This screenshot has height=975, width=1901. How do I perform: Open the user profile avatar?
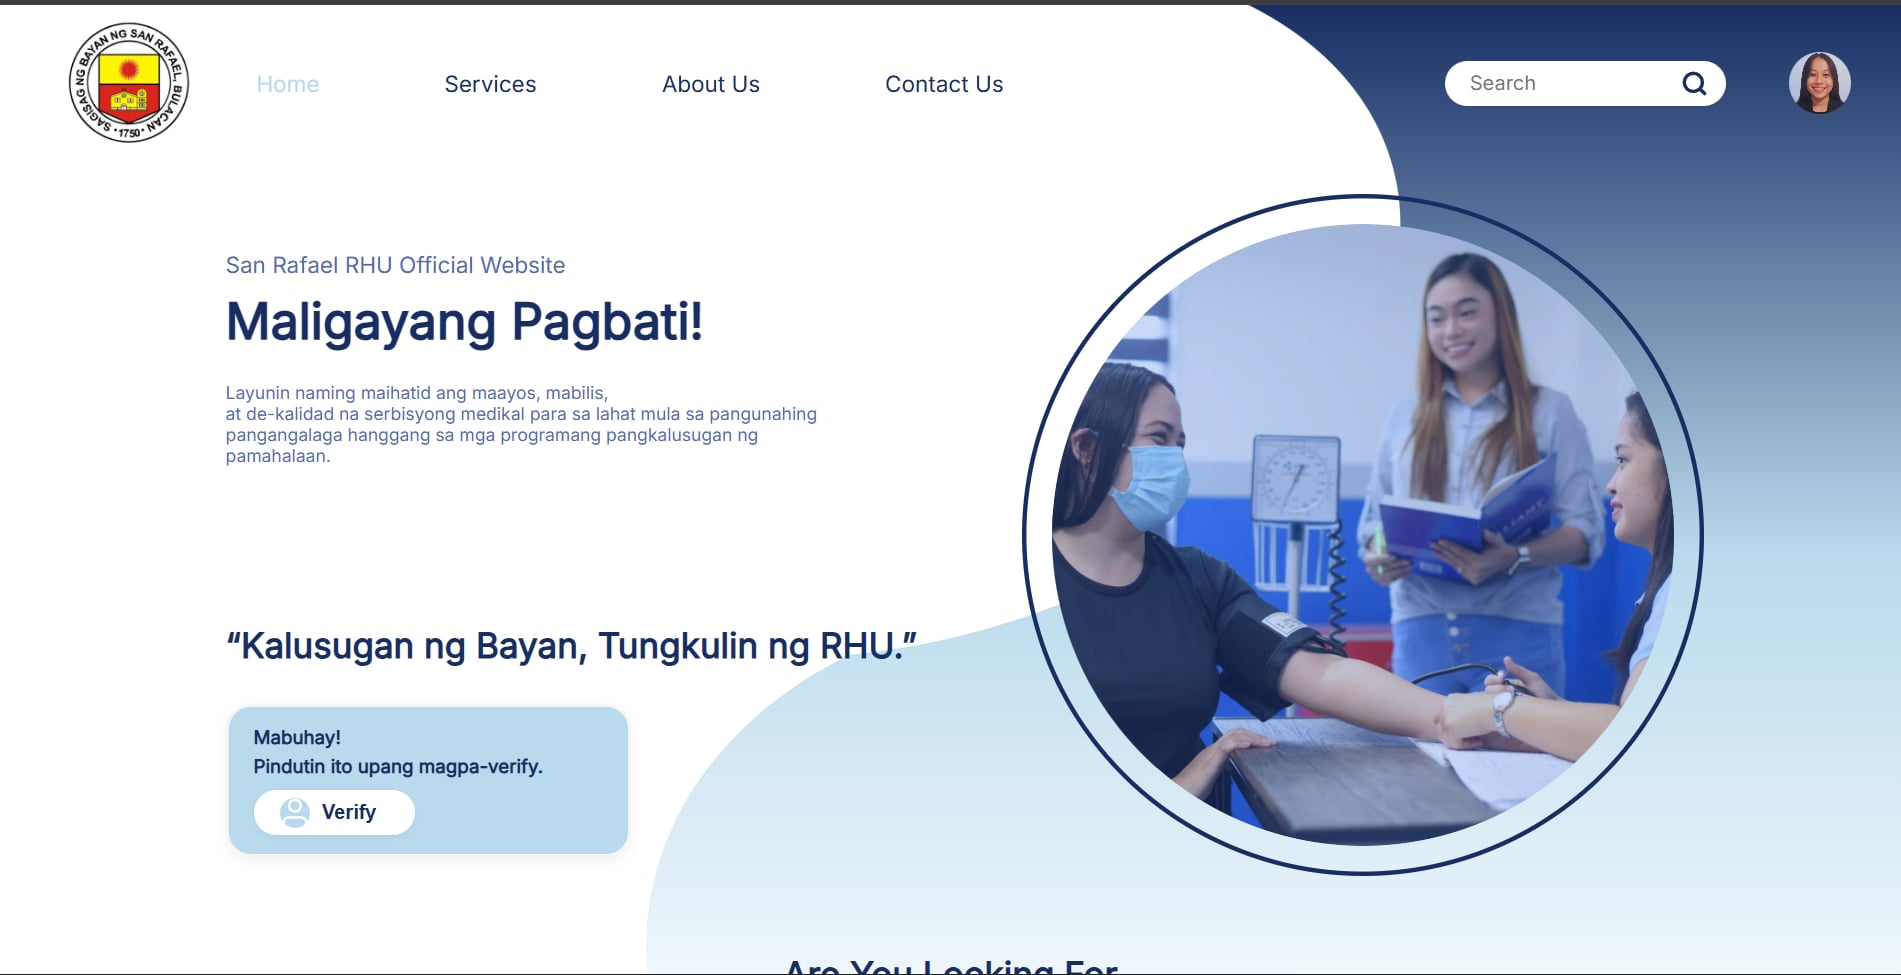[1819, 83]
